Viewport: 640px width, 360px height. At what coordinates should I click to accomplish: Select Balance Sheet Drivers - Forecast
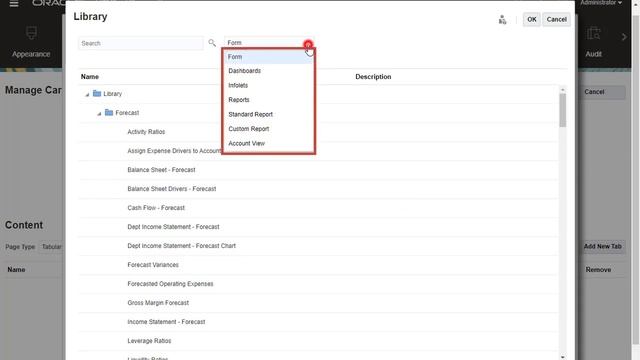[172, 189]
